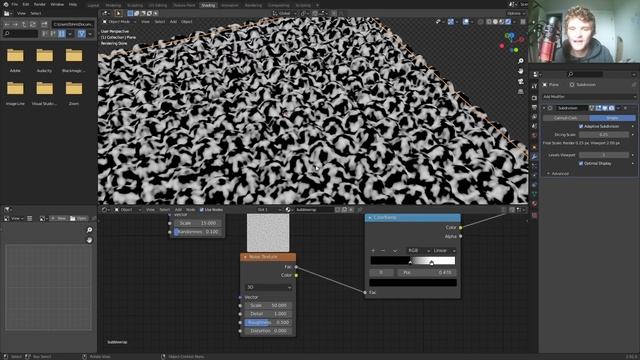
Task: Click the Noise Texture Scale field
Action: click(x=268, y=305)
